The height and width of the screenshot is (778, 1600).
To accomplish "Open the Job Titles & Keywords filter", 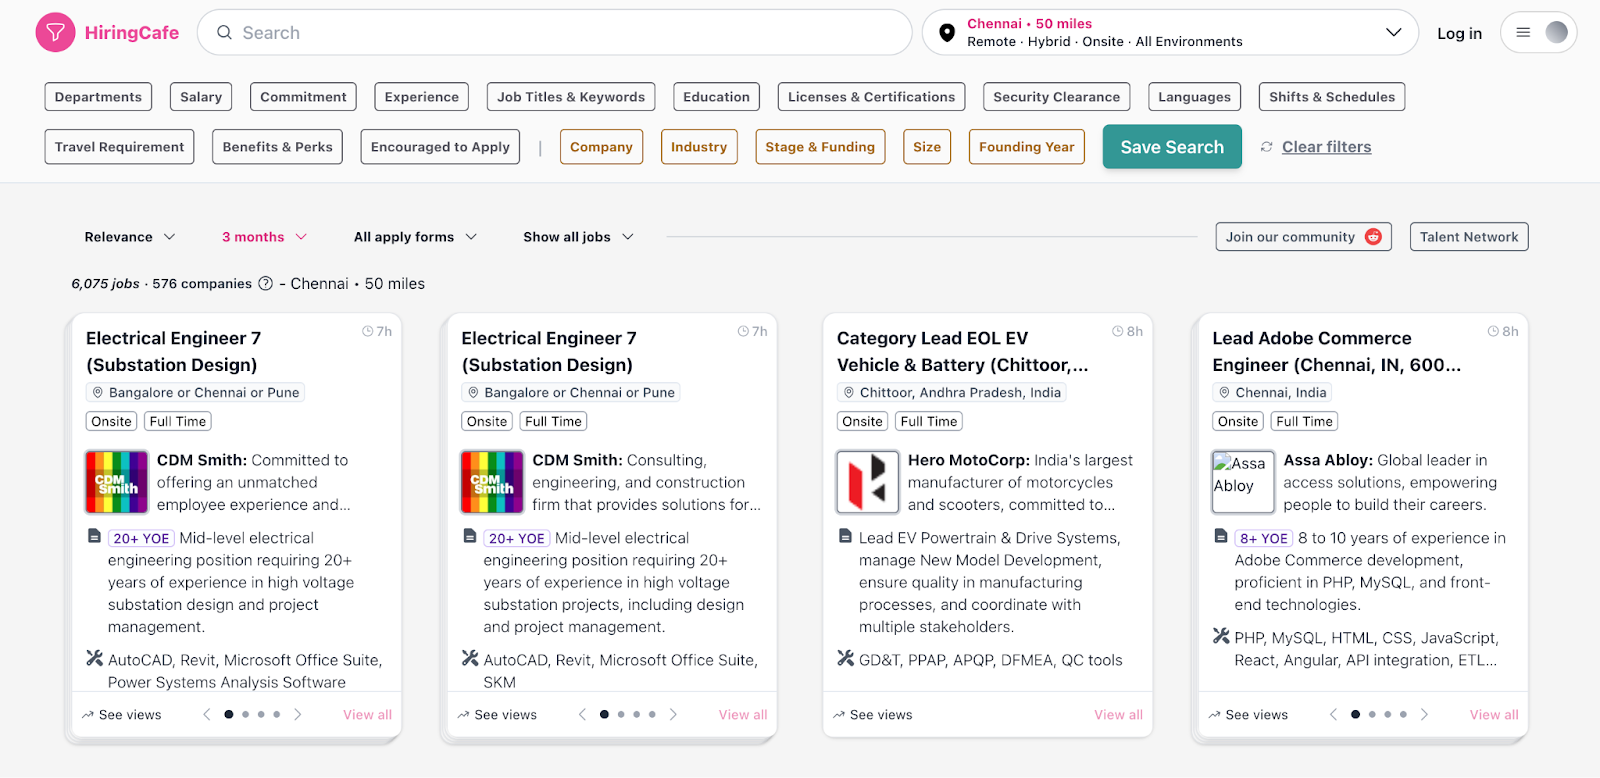I will coord(571,97).
